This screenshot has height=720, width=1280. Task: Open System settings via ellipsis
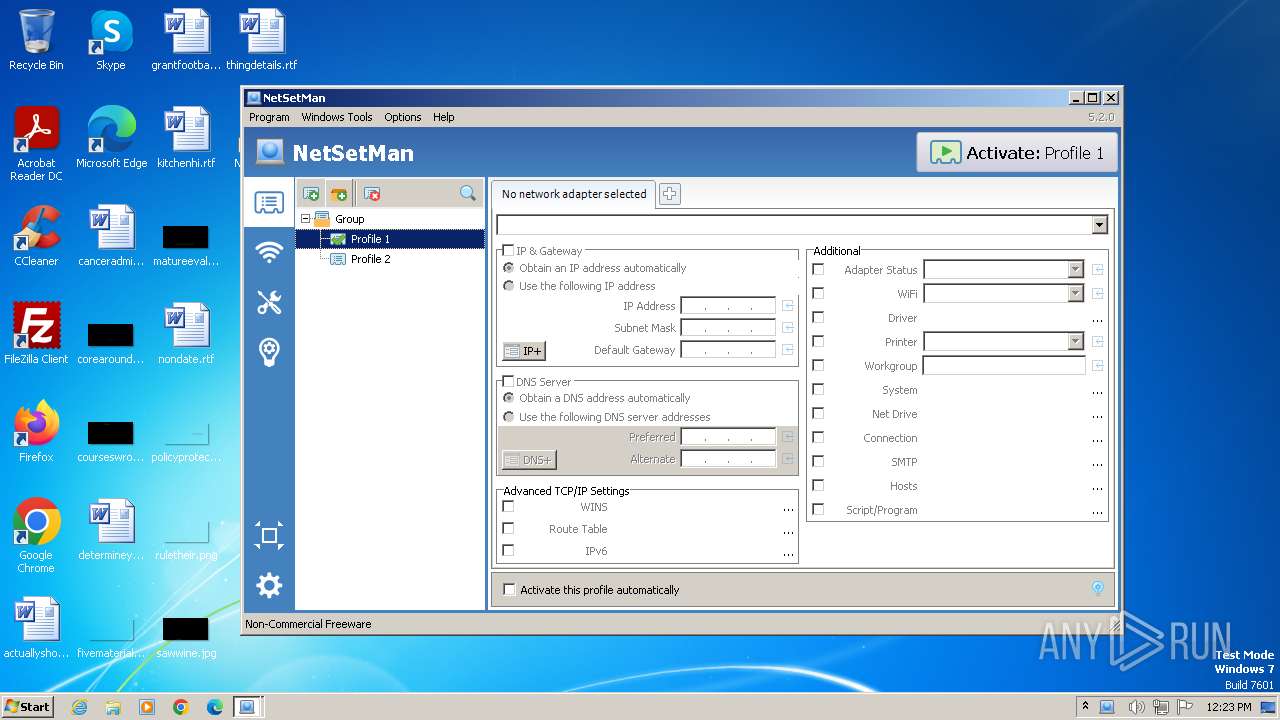point(1097,392)
